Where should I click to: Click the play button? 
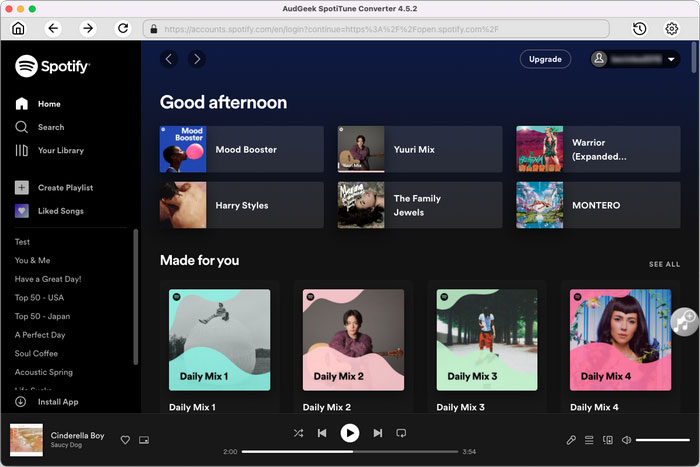pyautogui.click(x=350, y=433)
